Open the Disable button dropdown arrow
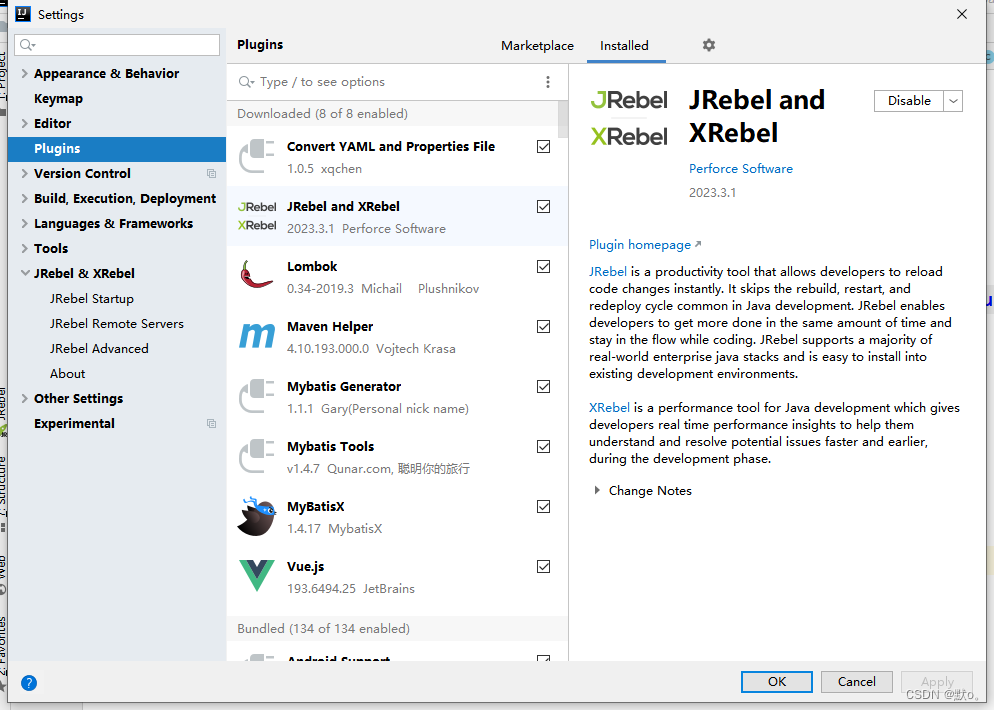This screenshot has height=710, width=994. click(x=953, y=101)
